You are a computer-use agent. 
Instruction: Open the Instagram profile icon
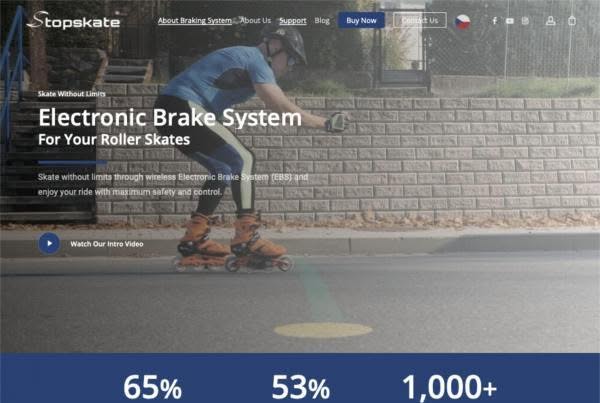click(525, 21)
